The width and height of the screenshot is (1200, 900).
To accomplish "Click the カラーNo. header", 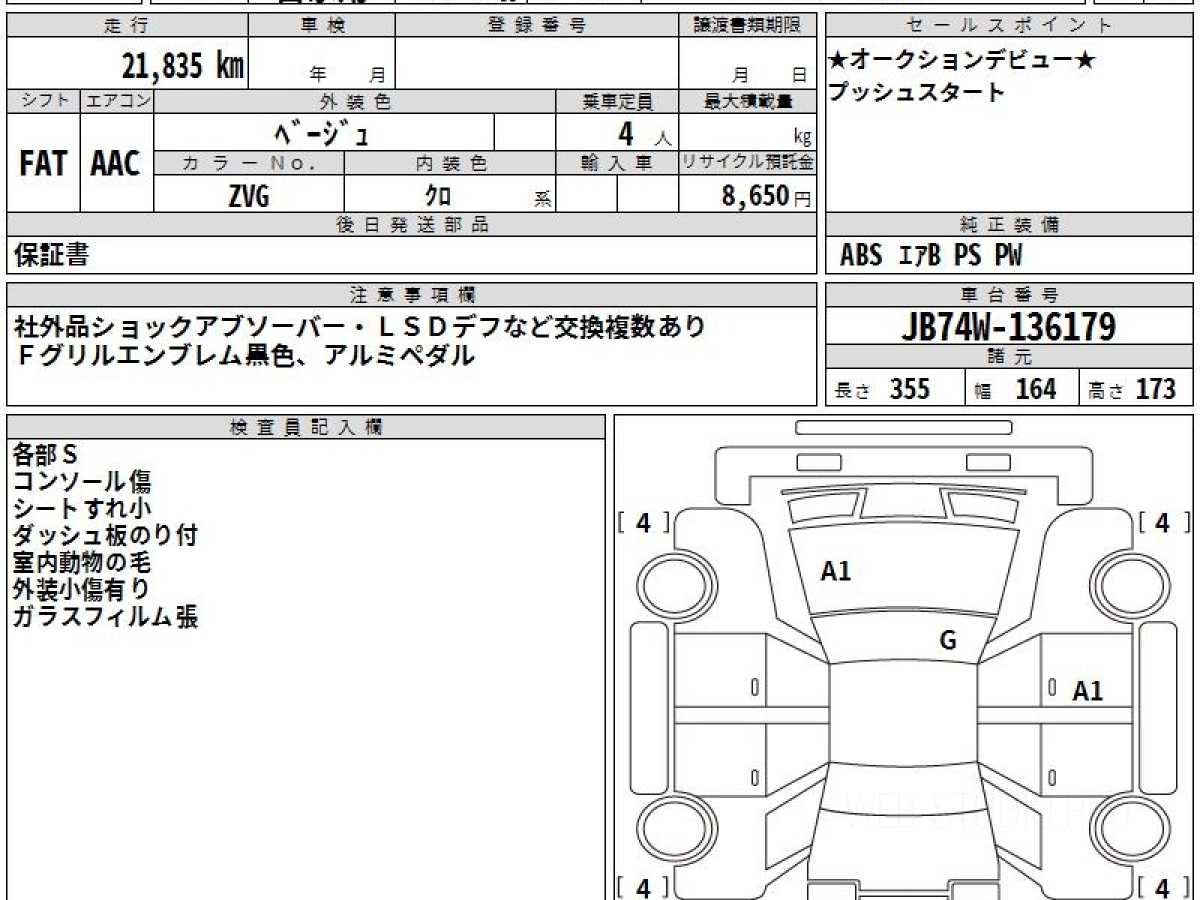I will click(250, 163).
